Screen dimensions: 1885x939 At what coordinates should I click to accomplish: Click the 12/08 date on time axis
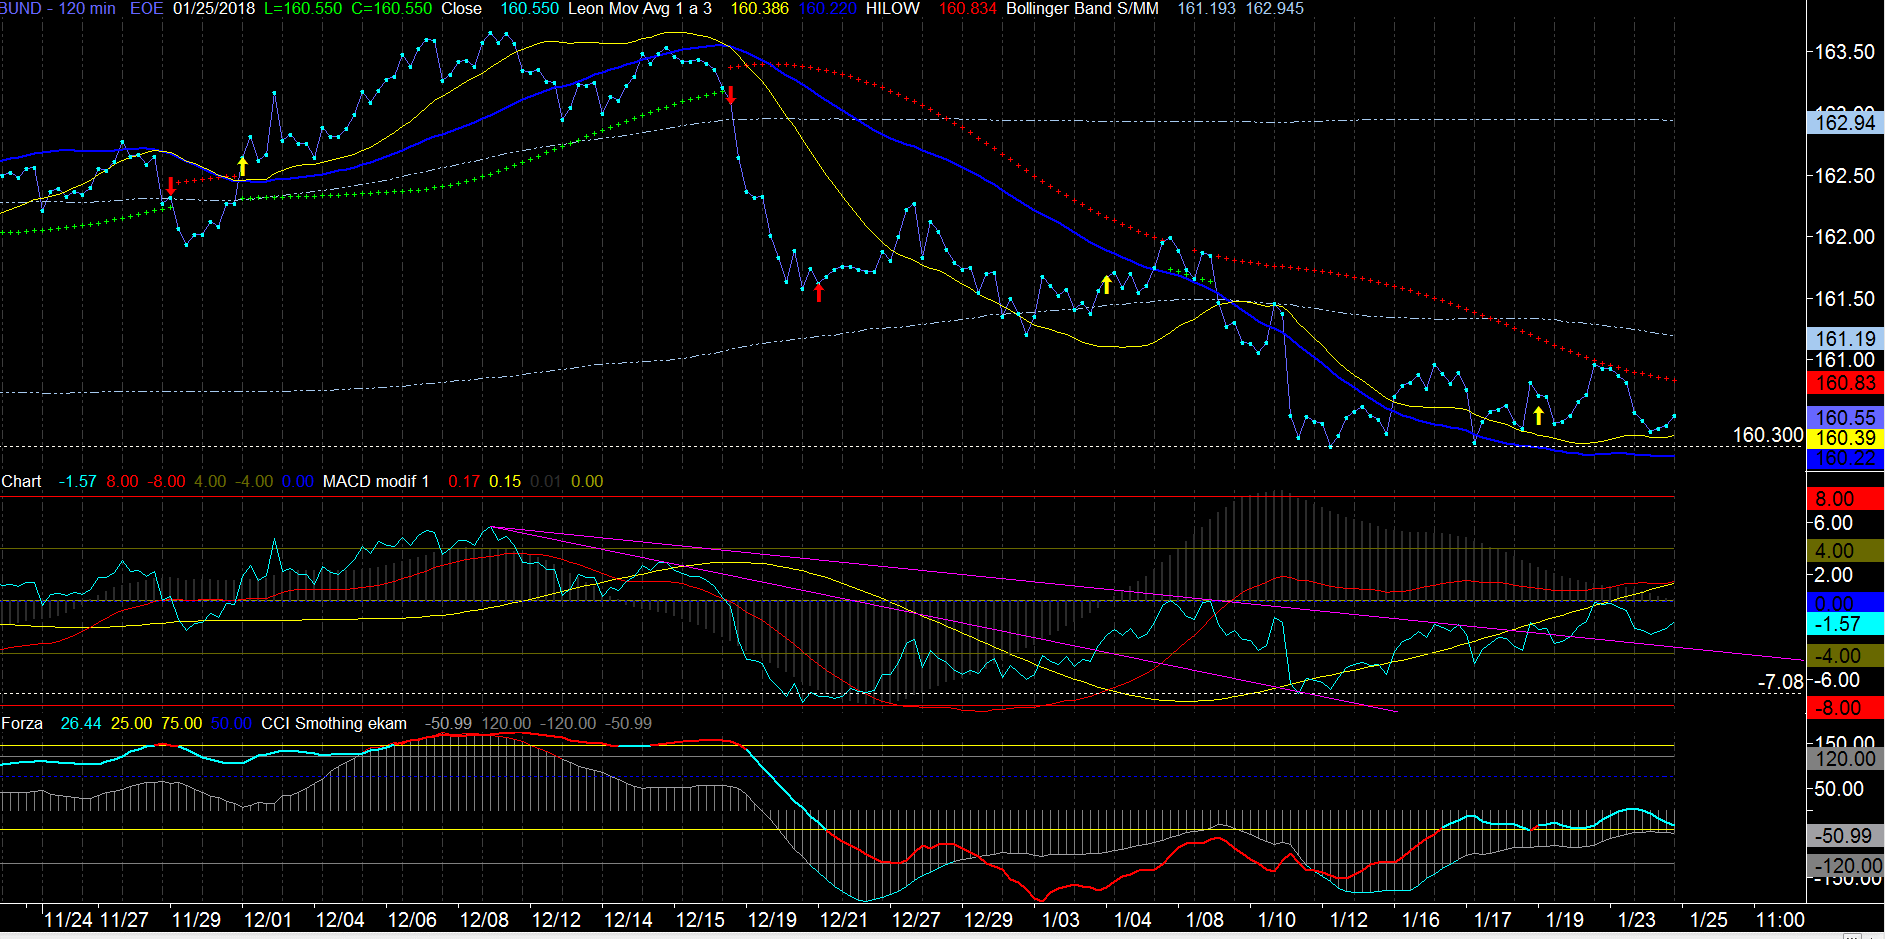point(484,920)
